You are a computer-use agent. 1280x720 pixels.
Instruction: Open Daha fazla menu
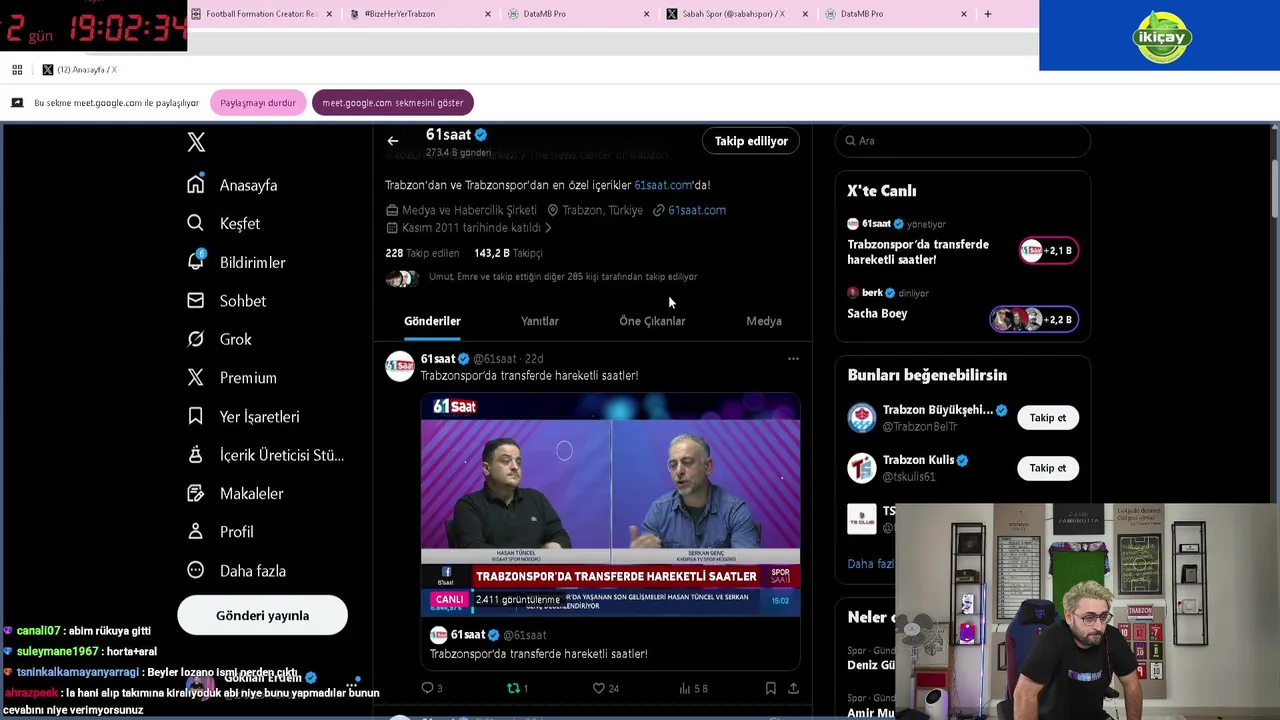(236, 570)
